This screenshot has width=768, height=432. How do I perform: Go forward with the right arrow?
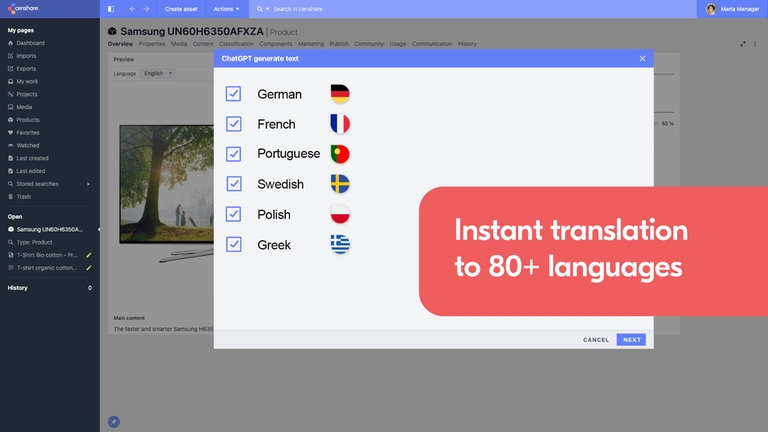pyautogui.click(x=146, y=9)
